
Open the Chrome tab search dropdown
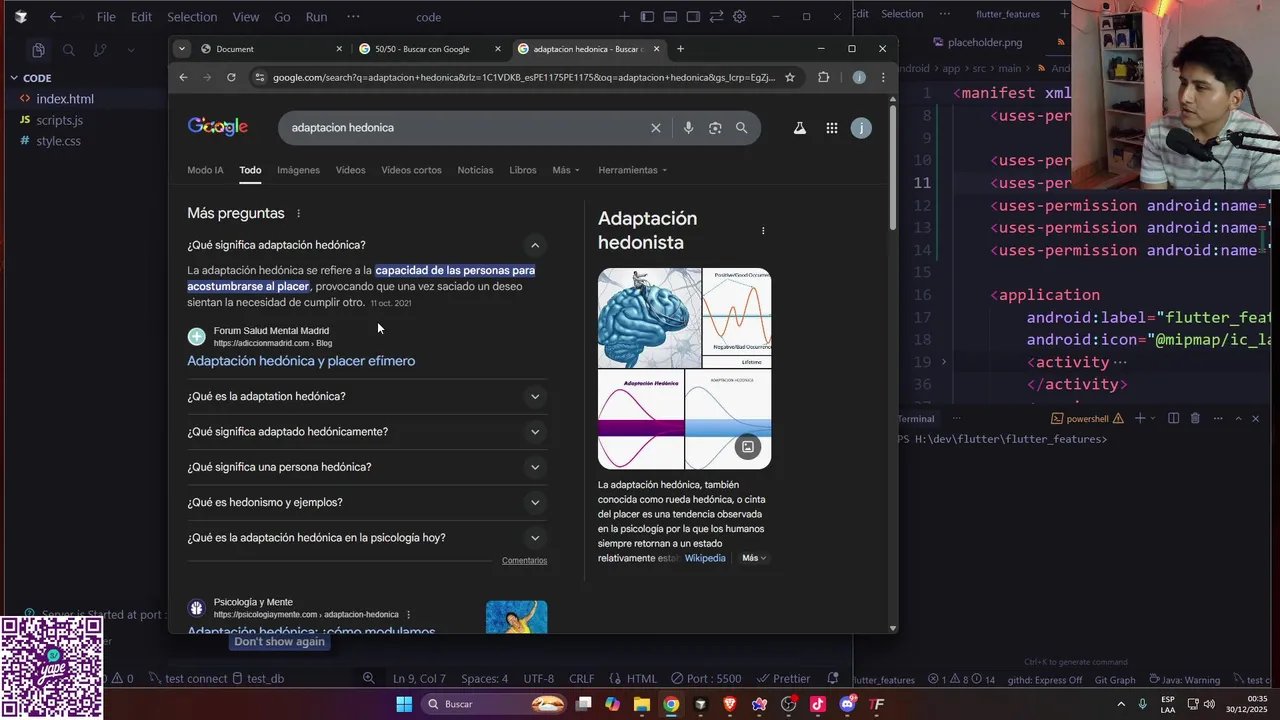coord(181,49)
